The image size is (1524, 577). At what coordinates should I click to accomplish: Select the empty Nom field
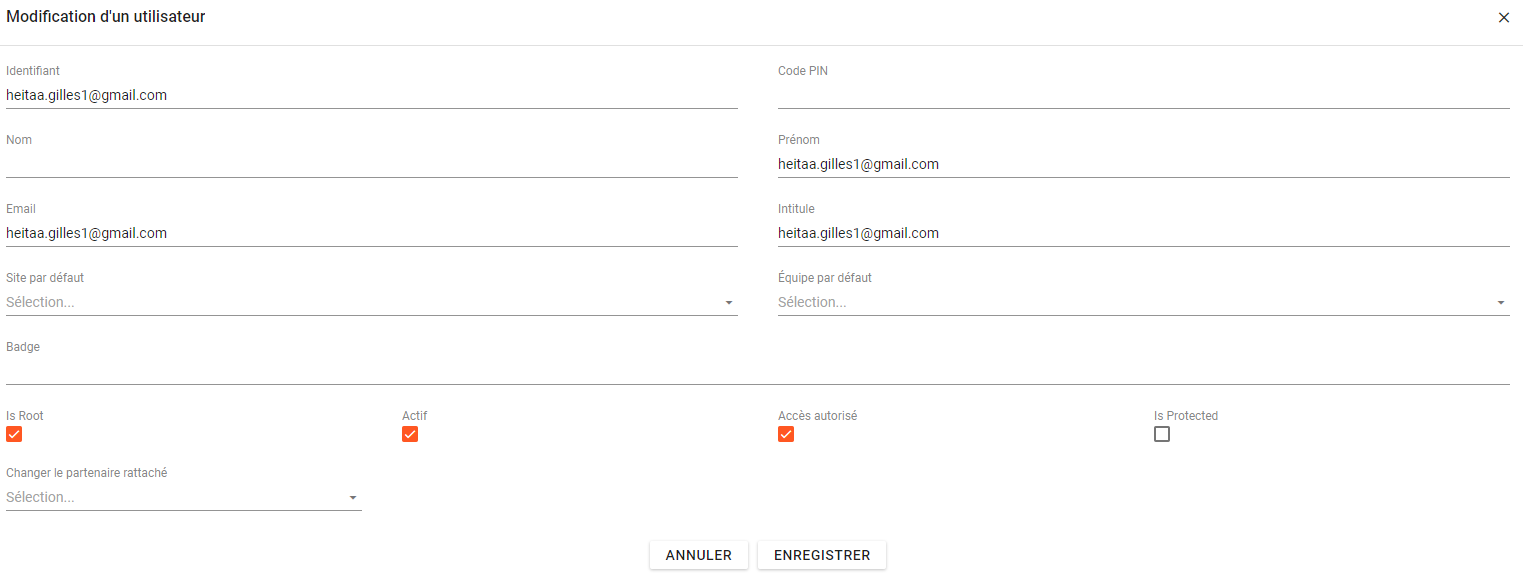[371, 165]
